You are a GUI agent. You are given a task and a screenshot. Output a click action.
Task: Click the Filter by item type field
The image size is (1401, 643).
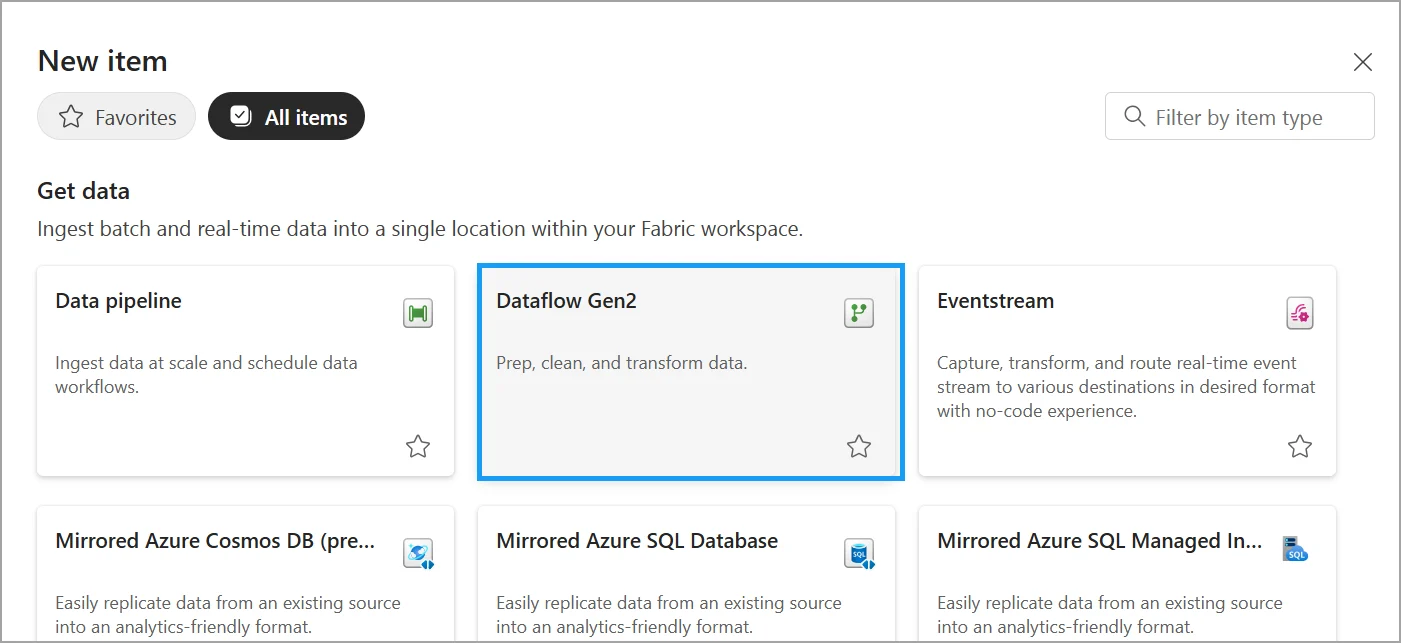tap(1240, 117)
